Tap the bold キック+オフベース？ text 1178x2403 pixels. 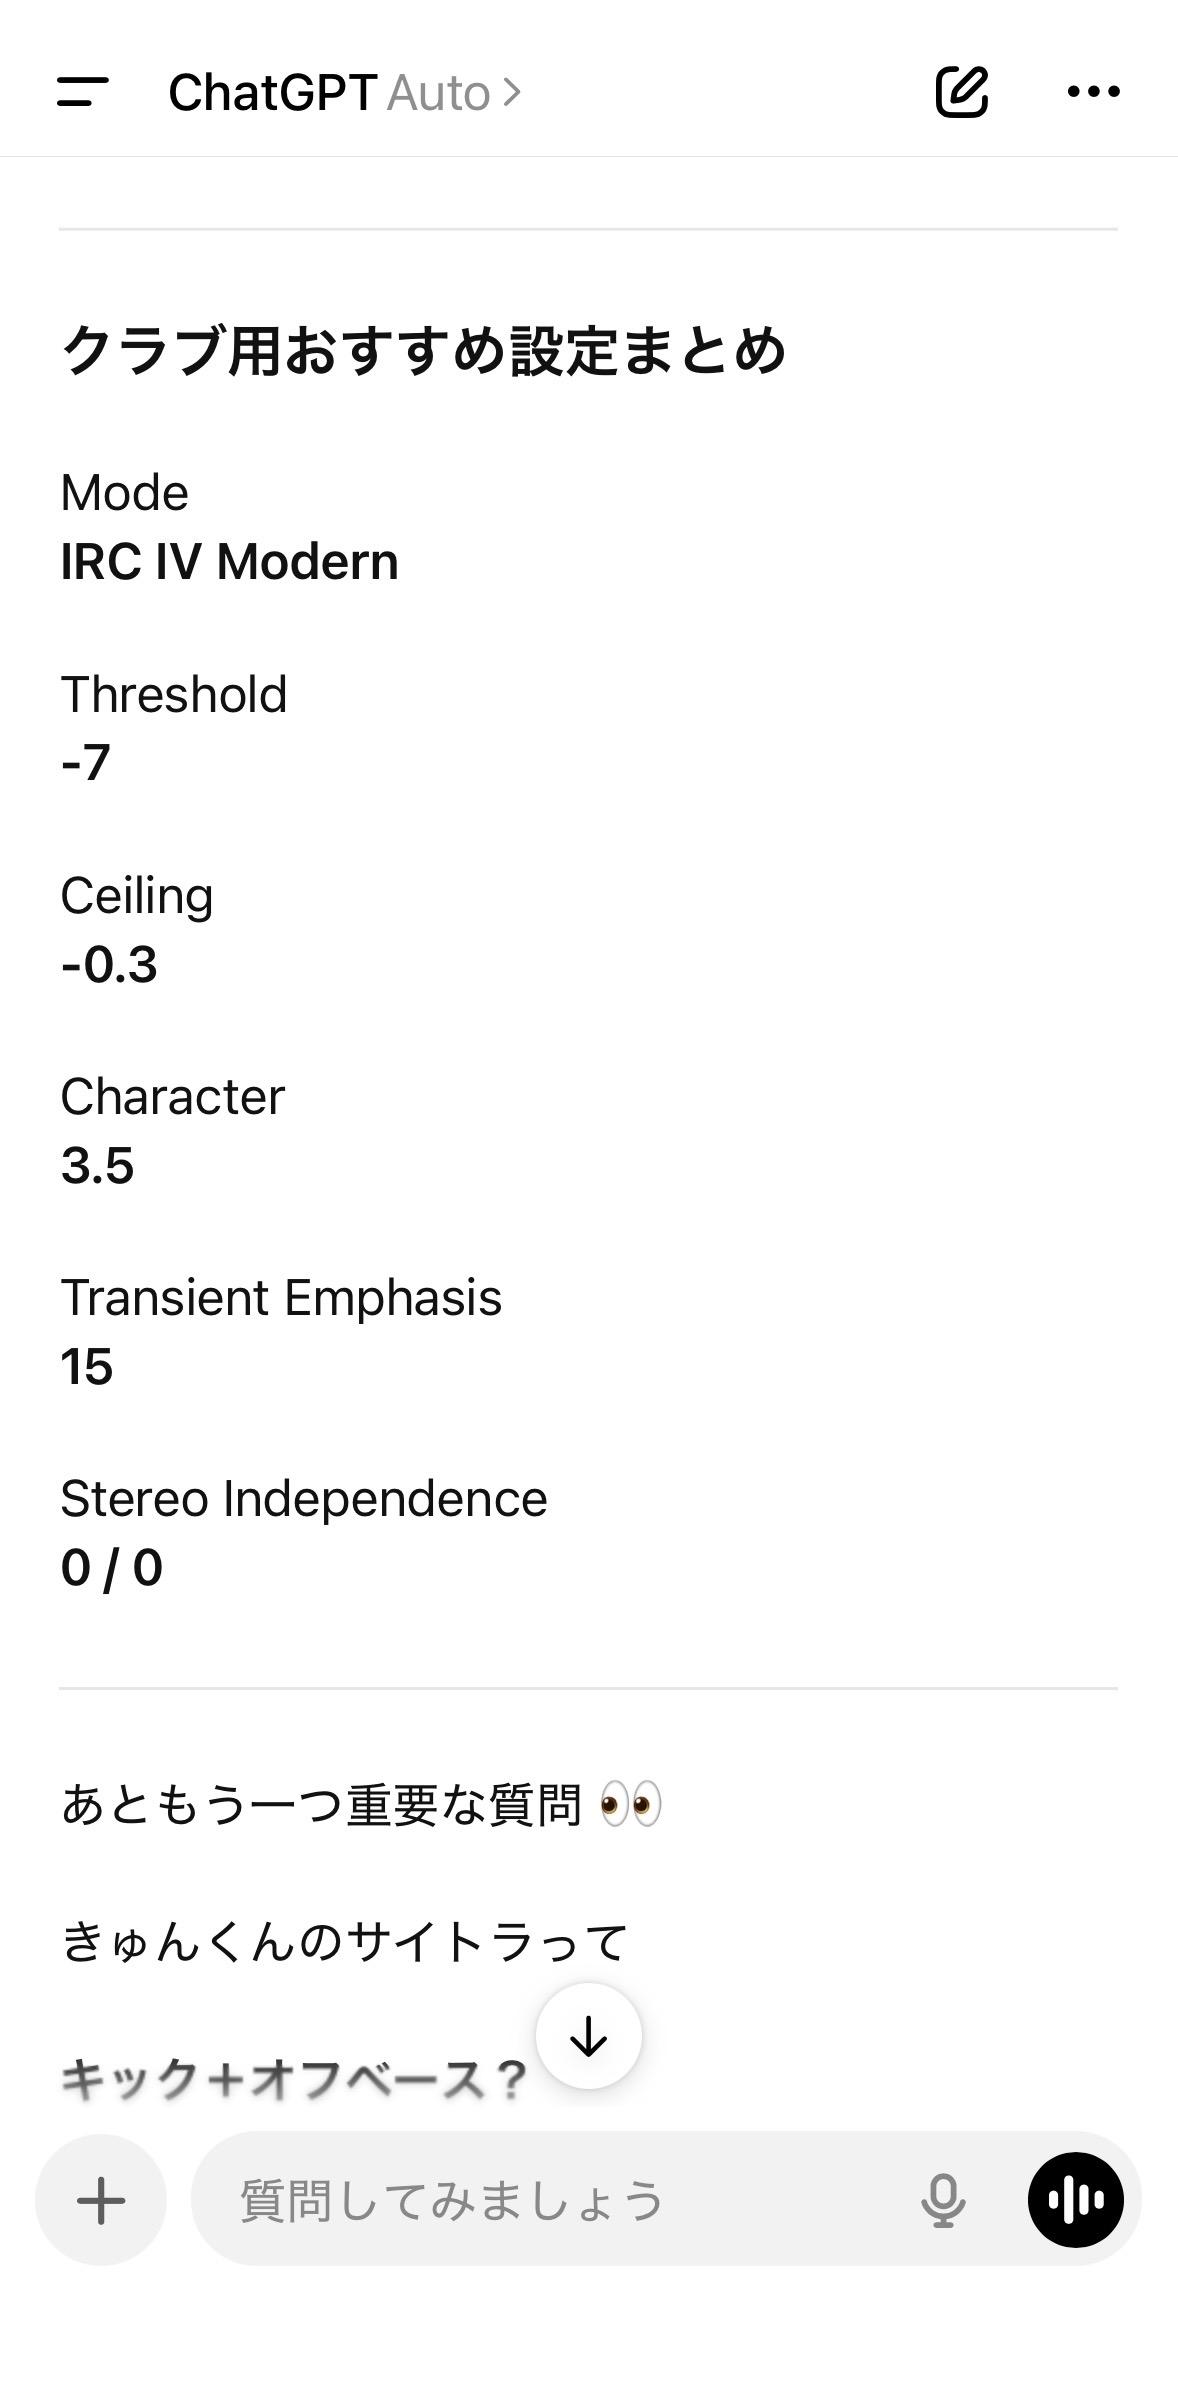coord(292,2080)
